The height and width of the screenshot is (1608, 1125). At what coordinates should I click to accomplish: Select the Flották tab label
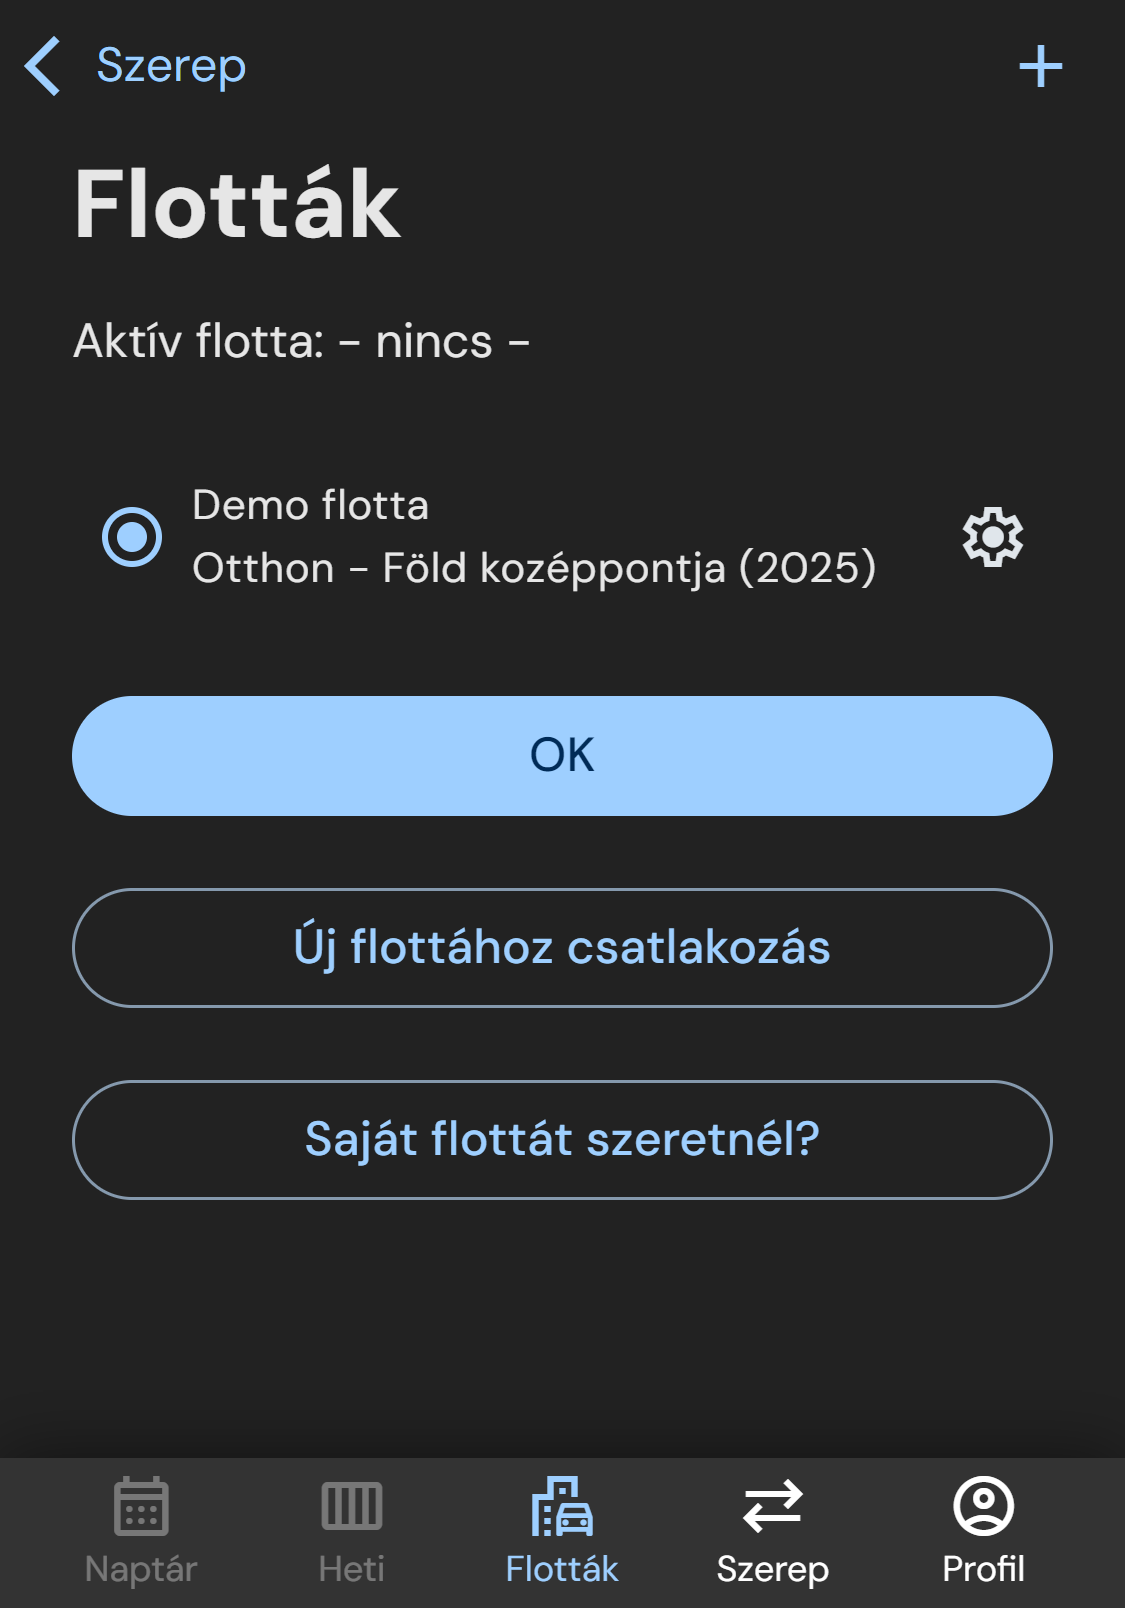(562, 1569)
